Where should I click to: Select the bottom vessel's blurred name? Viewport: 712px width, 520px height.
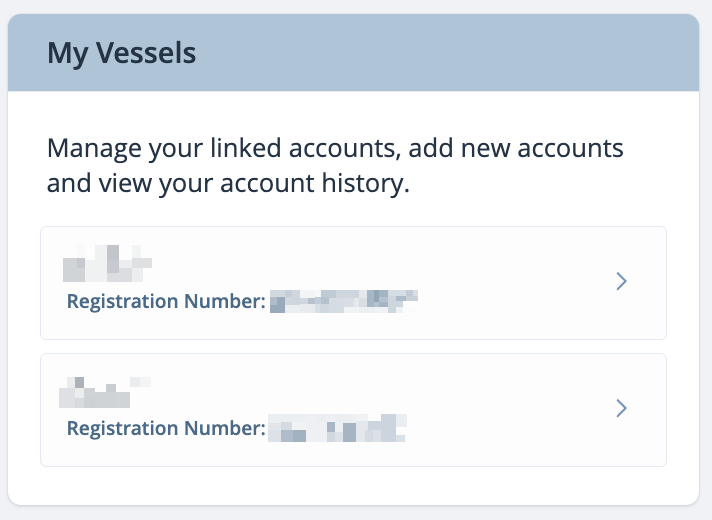[x=105, y=392]
